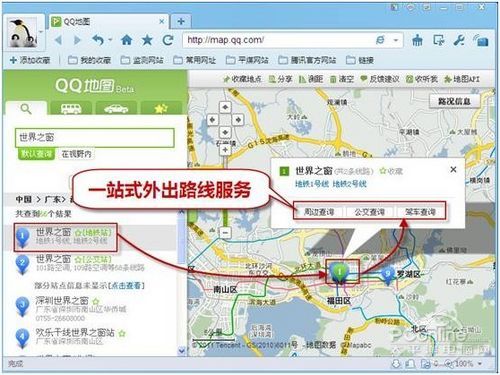Open dropdown arrow beside penguin avatar
Image resolution: width=500 pixels, height=375 pixels.
click(x=41, y=32)
